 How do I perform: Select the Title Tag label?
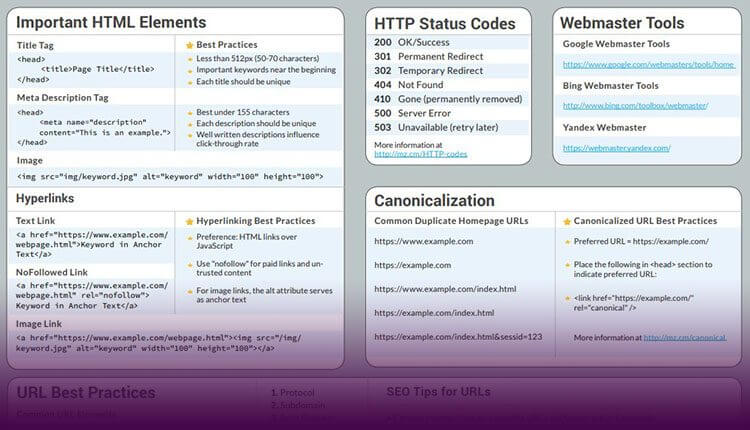click(x=35, y=45)
